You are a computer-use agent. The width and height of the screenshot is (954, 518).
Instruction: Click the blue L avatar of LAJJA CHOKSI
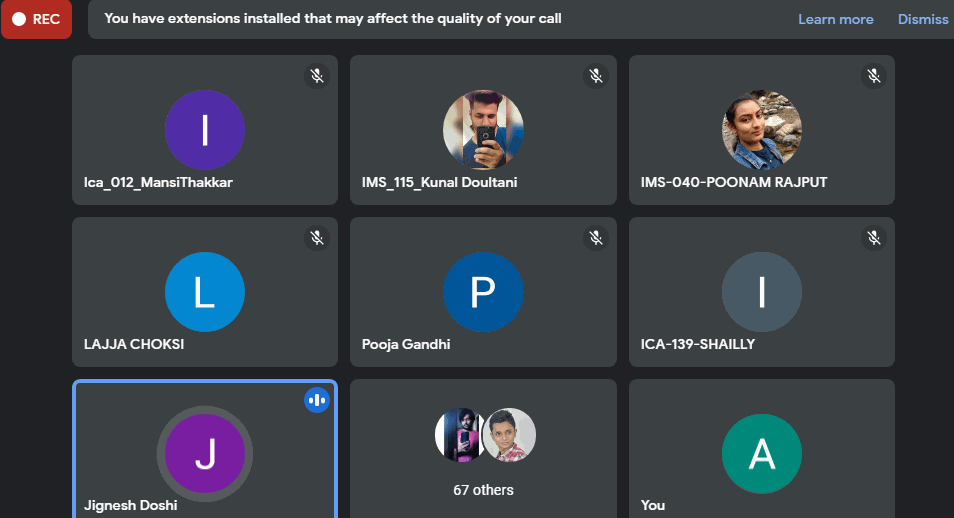[x=205, y=292]
